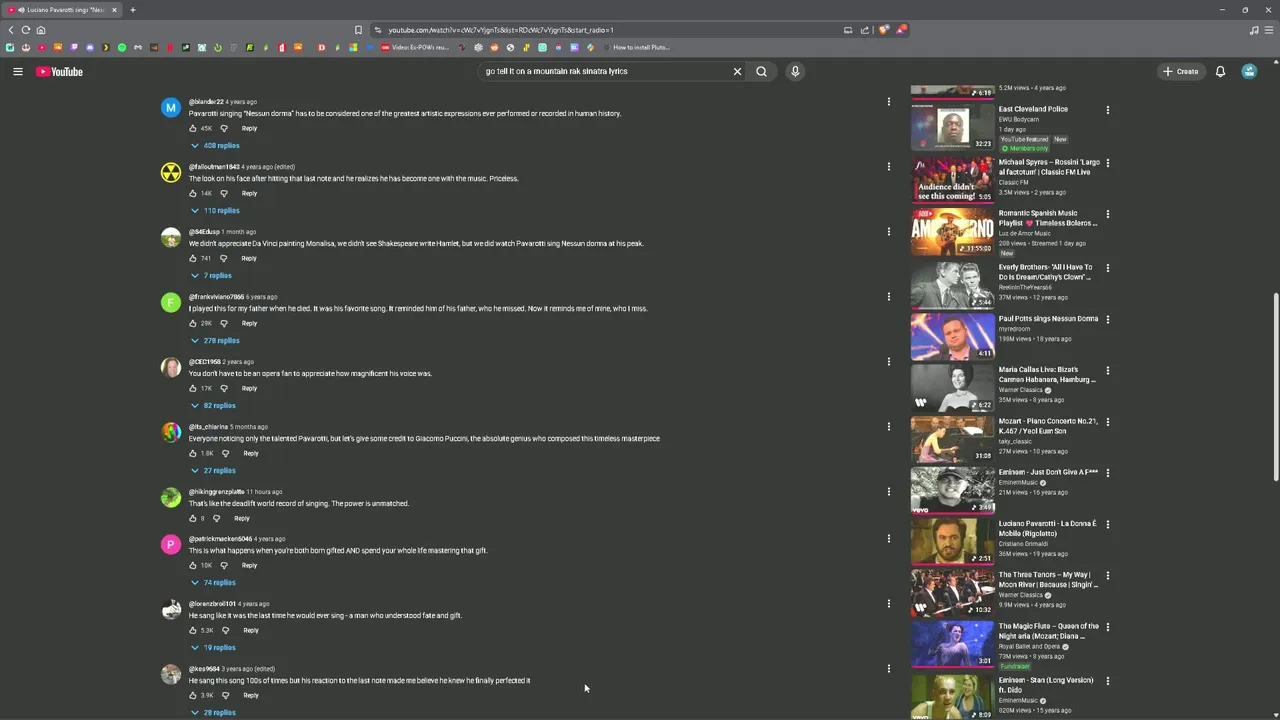Go to the YouTube home logo
1280x720 pixels.
click(x=59, y=71)
